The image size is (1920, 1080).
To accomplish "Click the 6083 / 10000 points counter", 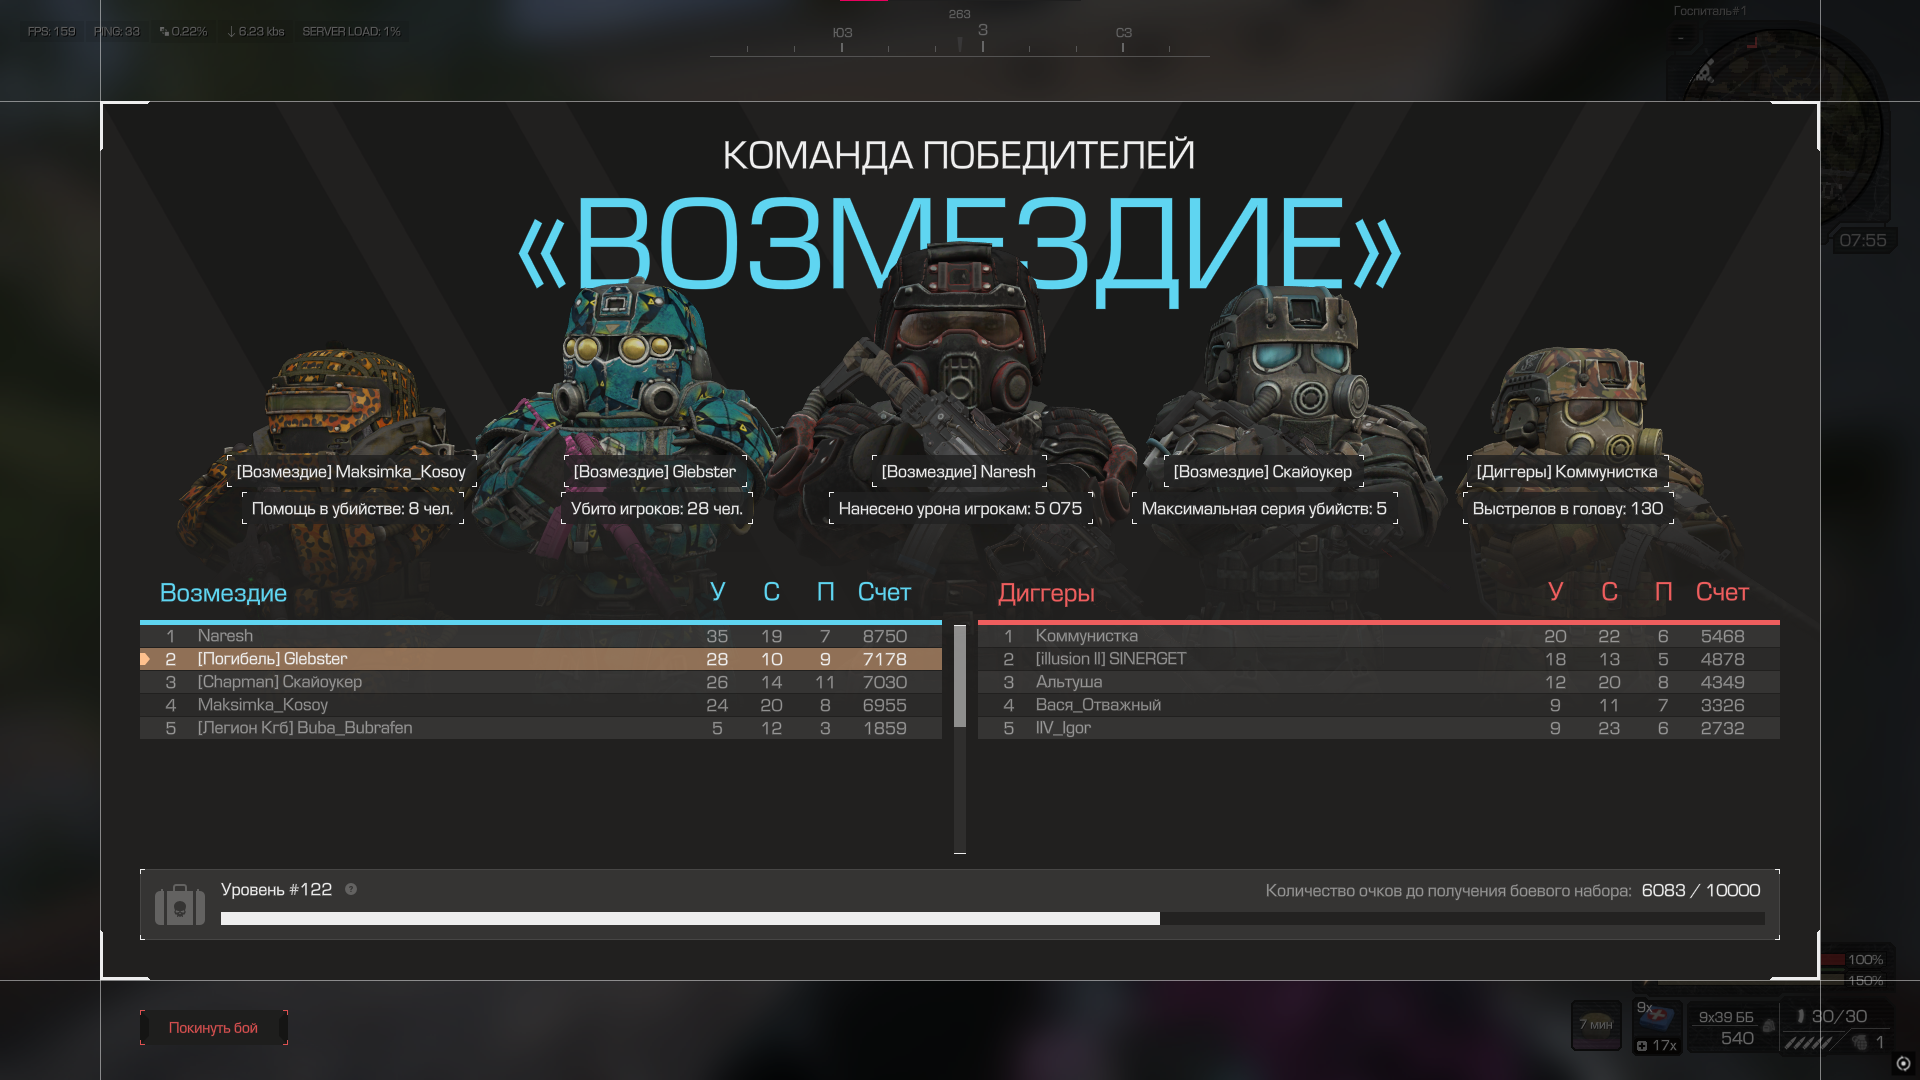I will click(1701, 890).
